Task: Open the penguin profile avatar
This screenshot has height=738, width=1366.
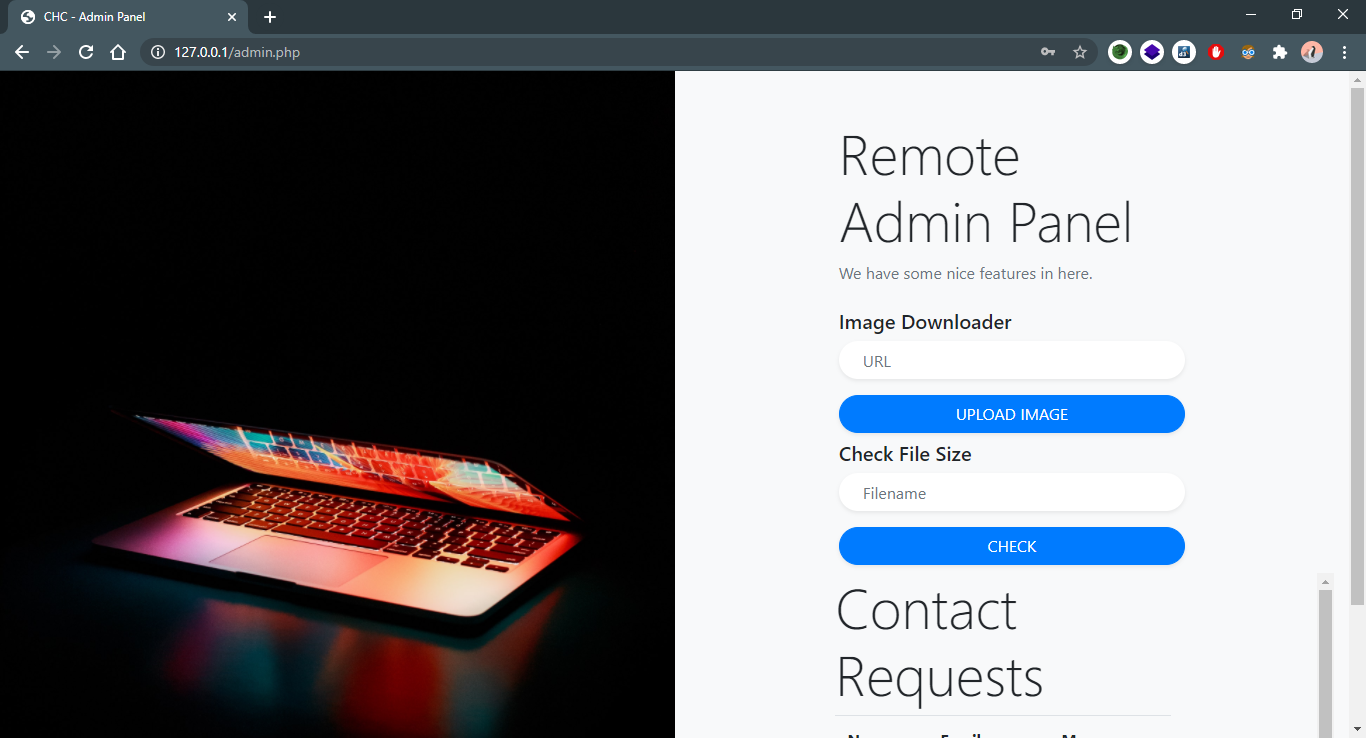Action: [1312, 52]
